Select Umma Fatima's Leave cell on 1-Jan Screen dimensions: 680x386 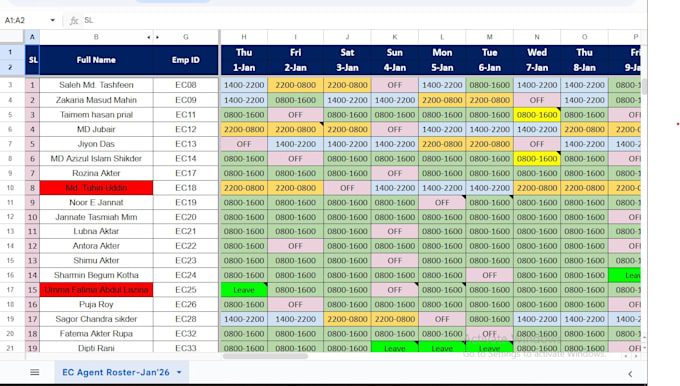(244, 290)
